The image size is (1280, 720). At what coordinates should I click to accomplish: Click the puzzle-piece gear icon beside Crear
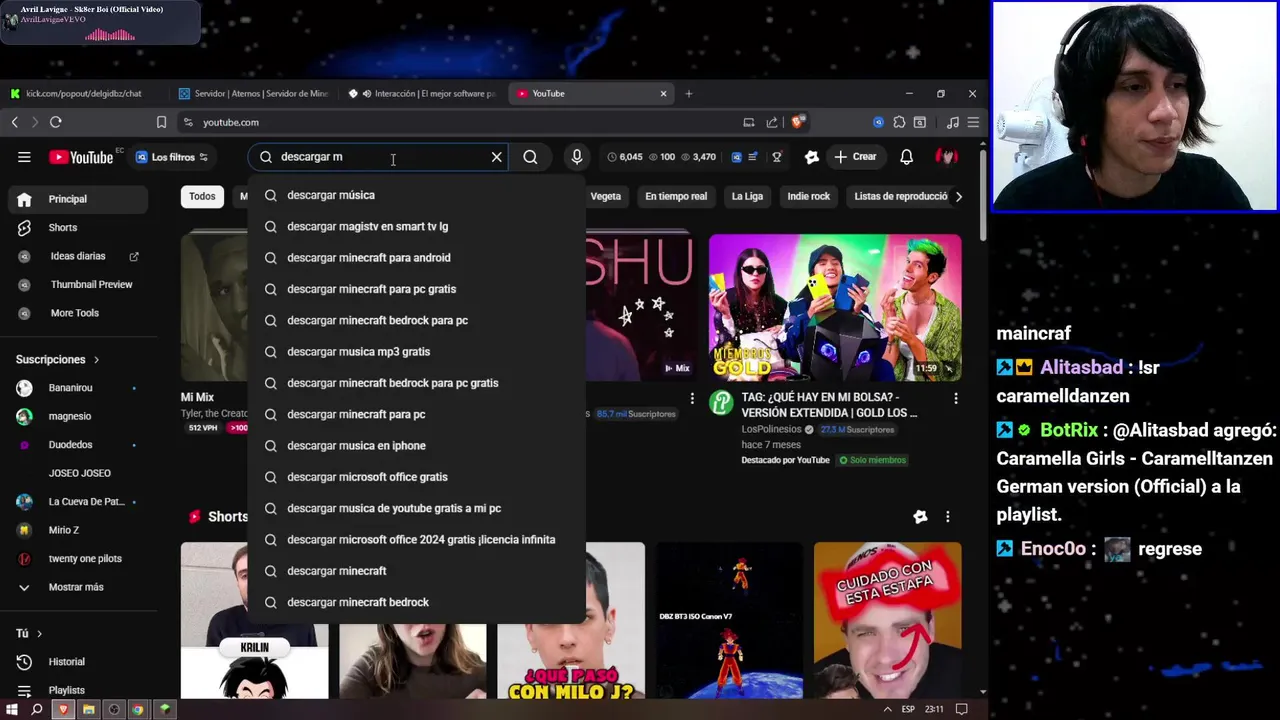(812, 157)
